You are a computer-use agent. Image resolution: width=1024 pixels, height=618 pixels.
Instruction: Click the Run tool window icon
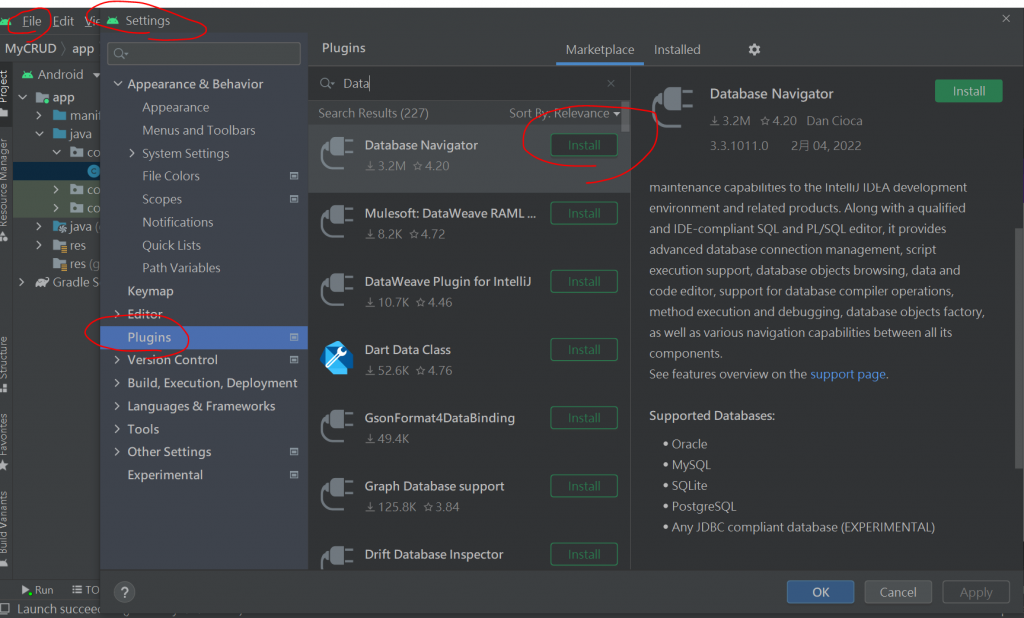26,590
